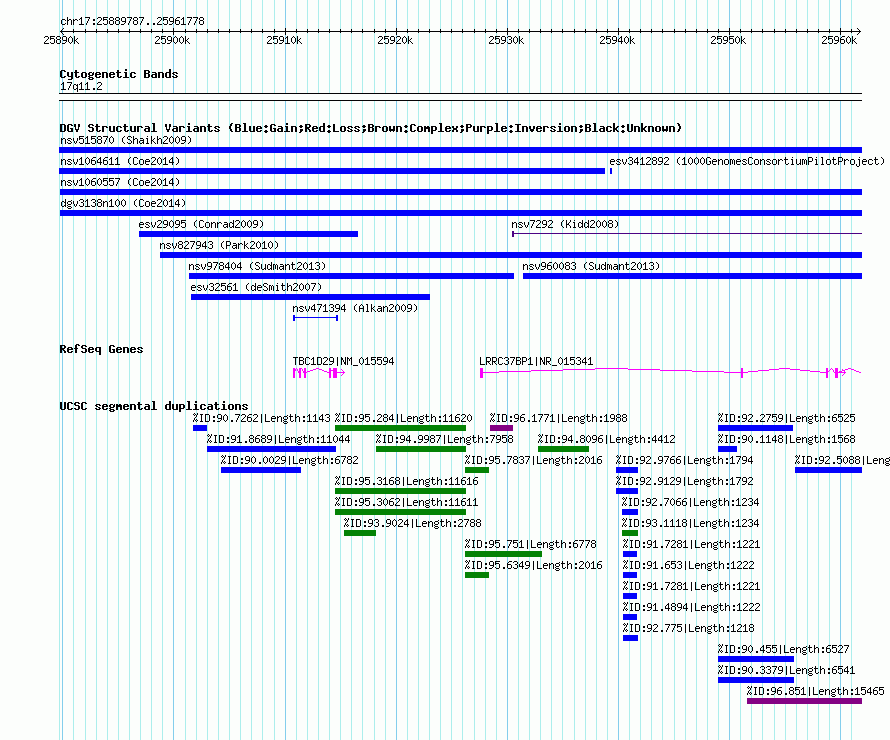Click the 25900k ruler tick label
Viewport: 890px width, 740px height.
pyautogui.click(x=172, y=40)
